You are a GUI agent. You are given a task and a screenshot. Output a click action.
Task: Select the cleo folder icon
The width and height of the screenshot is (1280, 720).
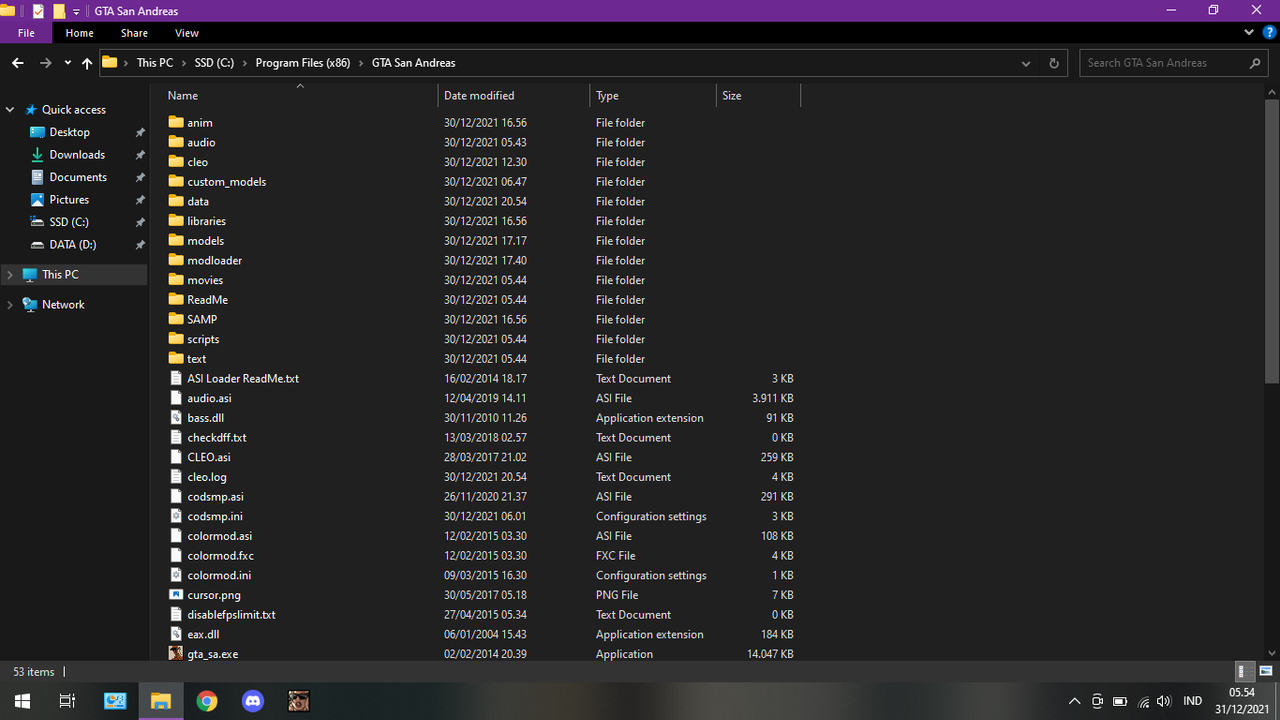coord(176,161)
